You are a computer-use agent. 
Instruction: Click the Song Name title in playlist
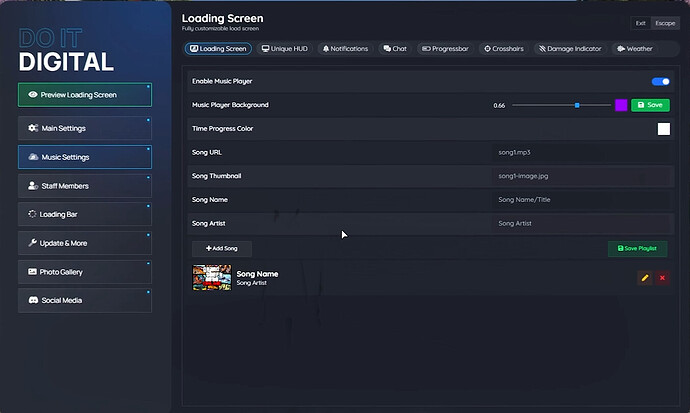pyautogui.click(x=257, y=274)
